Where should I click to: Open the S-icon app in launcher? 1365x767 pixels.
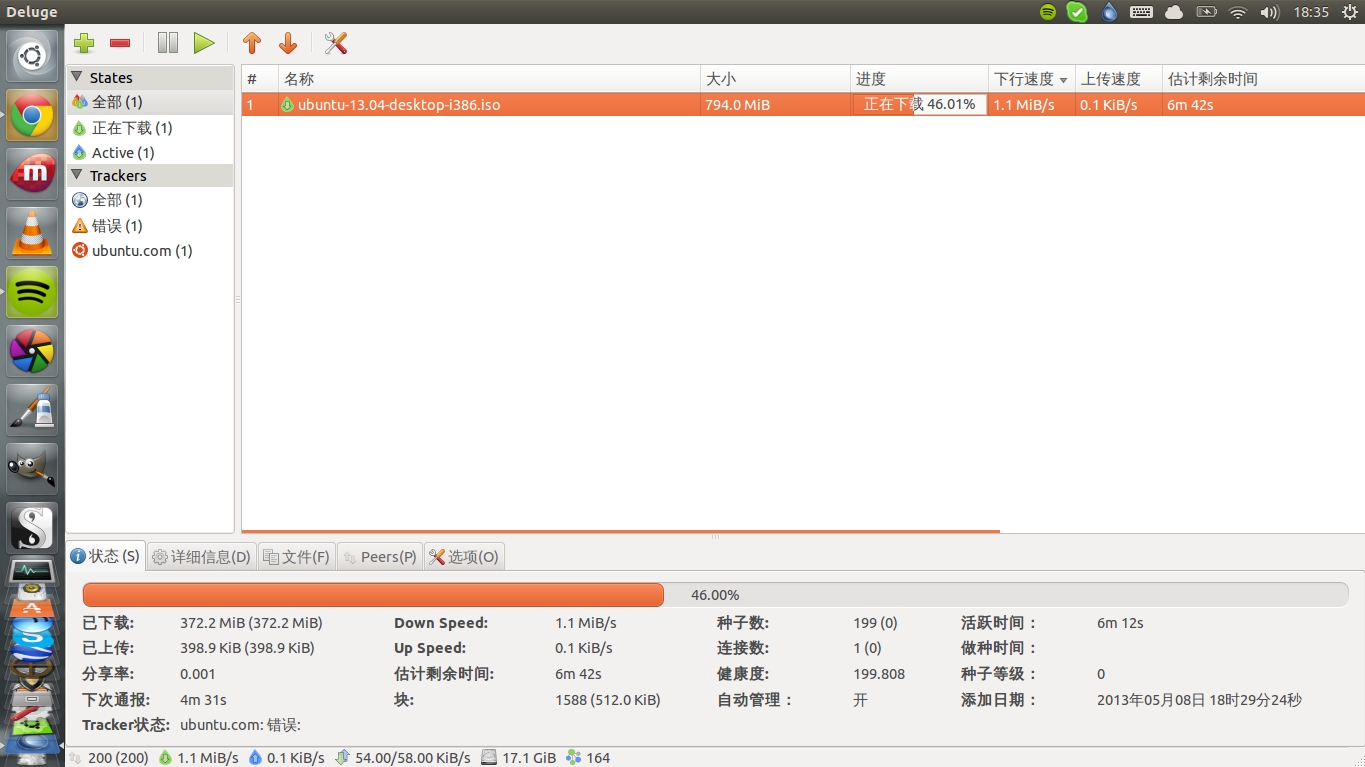[33, 527]
